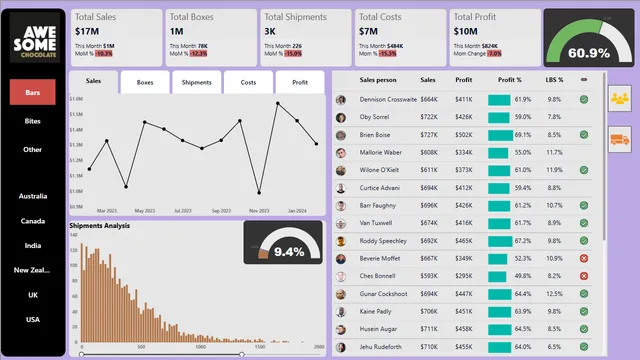
Task: Click the Total Costs $7M card
Action: [400, 38]
